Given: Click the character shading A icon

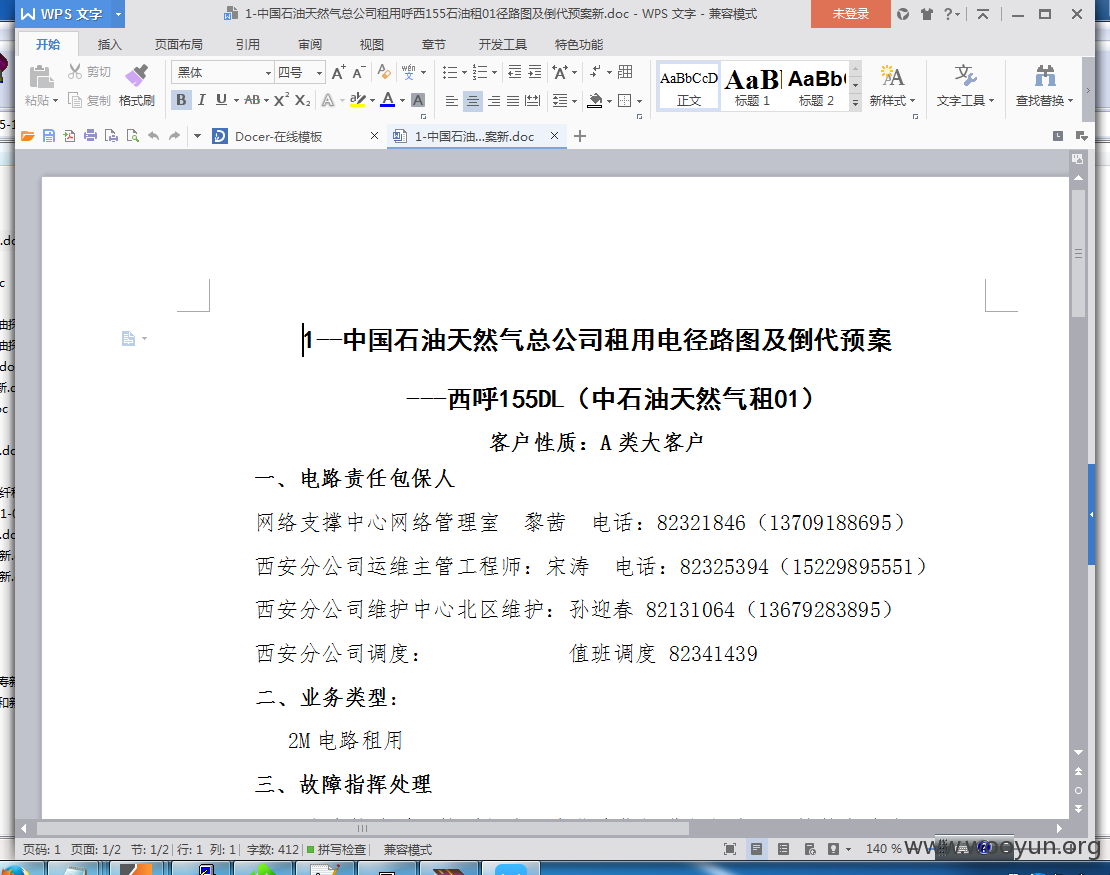Looking at the screenshot, I should coord(418,100).
